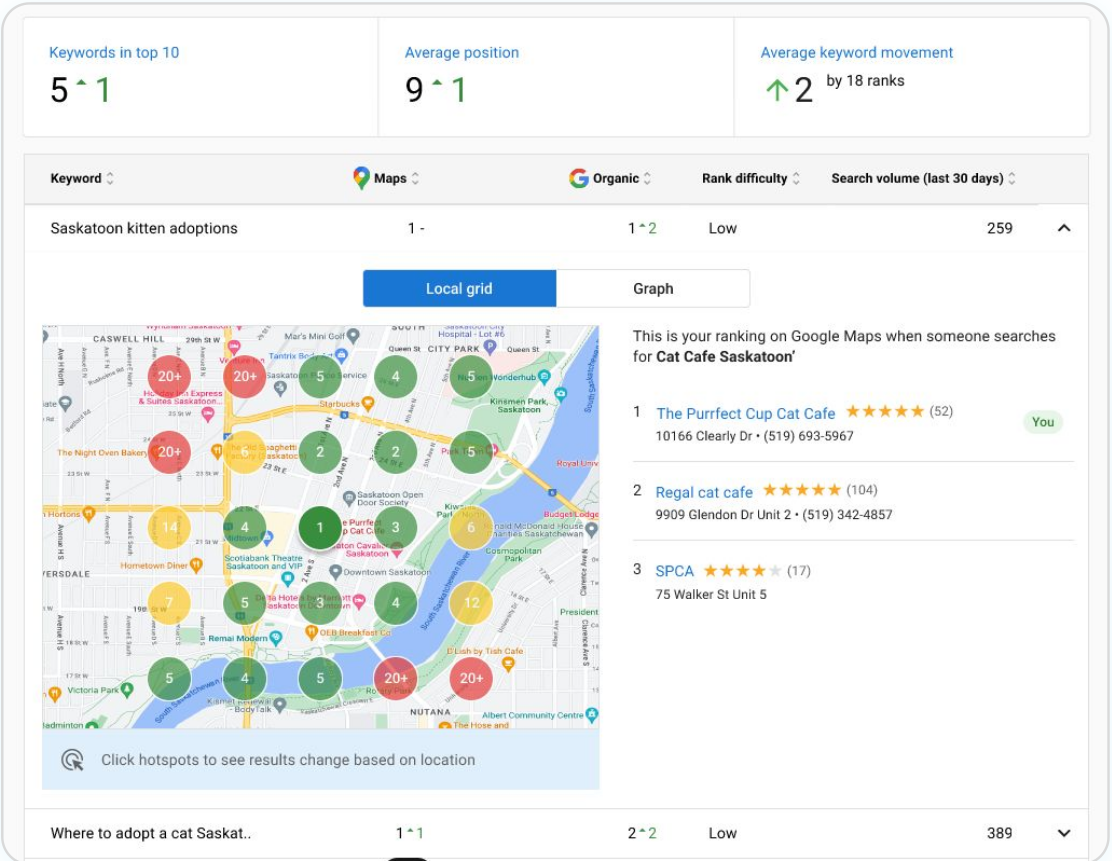Sort by Maps column arrows

click(415, 178)
